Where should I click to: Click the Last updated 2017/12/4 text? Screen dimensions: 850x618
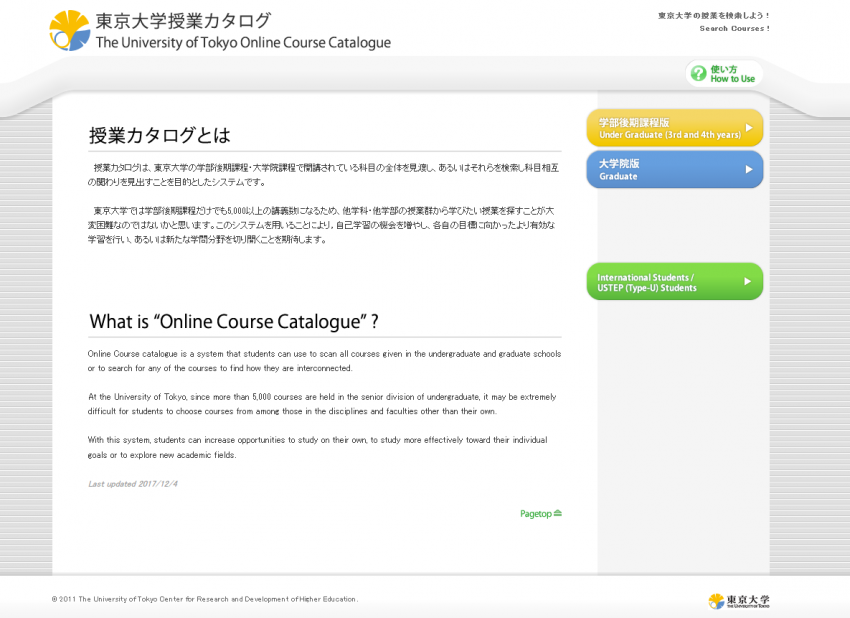click(133, 484)
